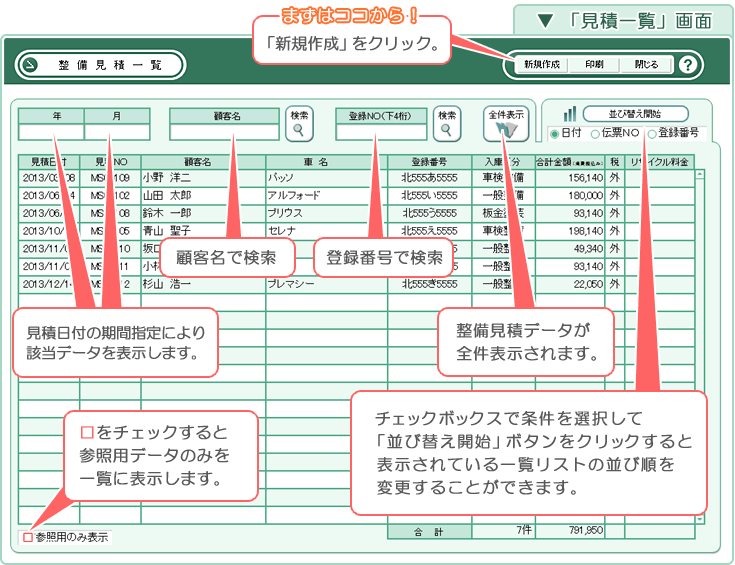Click the 49,340 amount cell
The width and height of the screenshot is (735, 565).
point(570,249)
